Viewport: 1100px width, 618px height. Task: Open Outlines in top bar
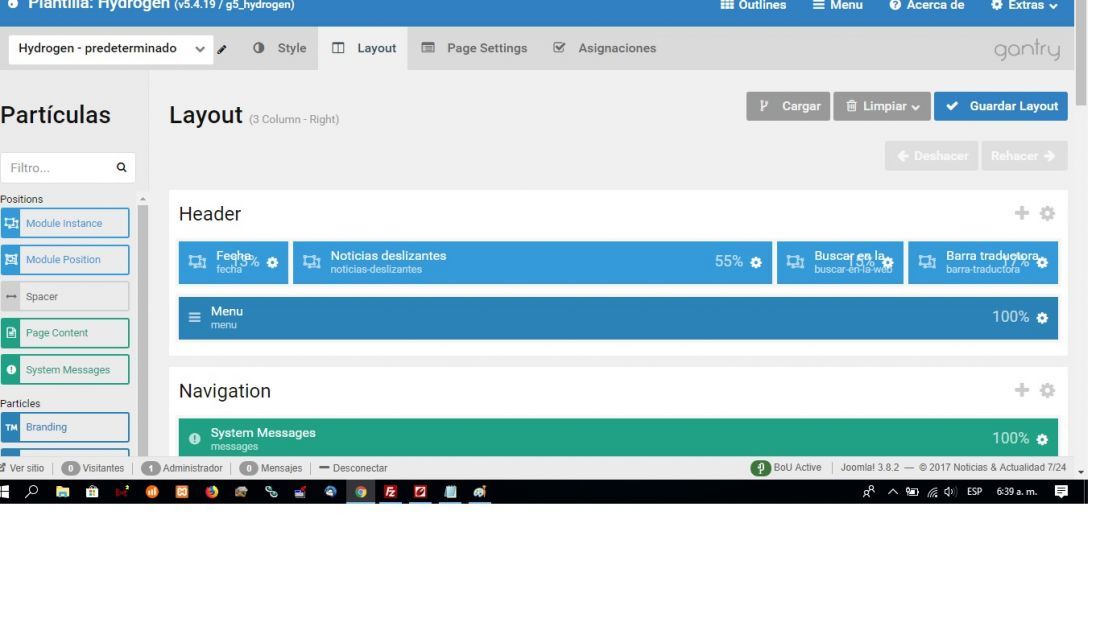tap(753, 6)
